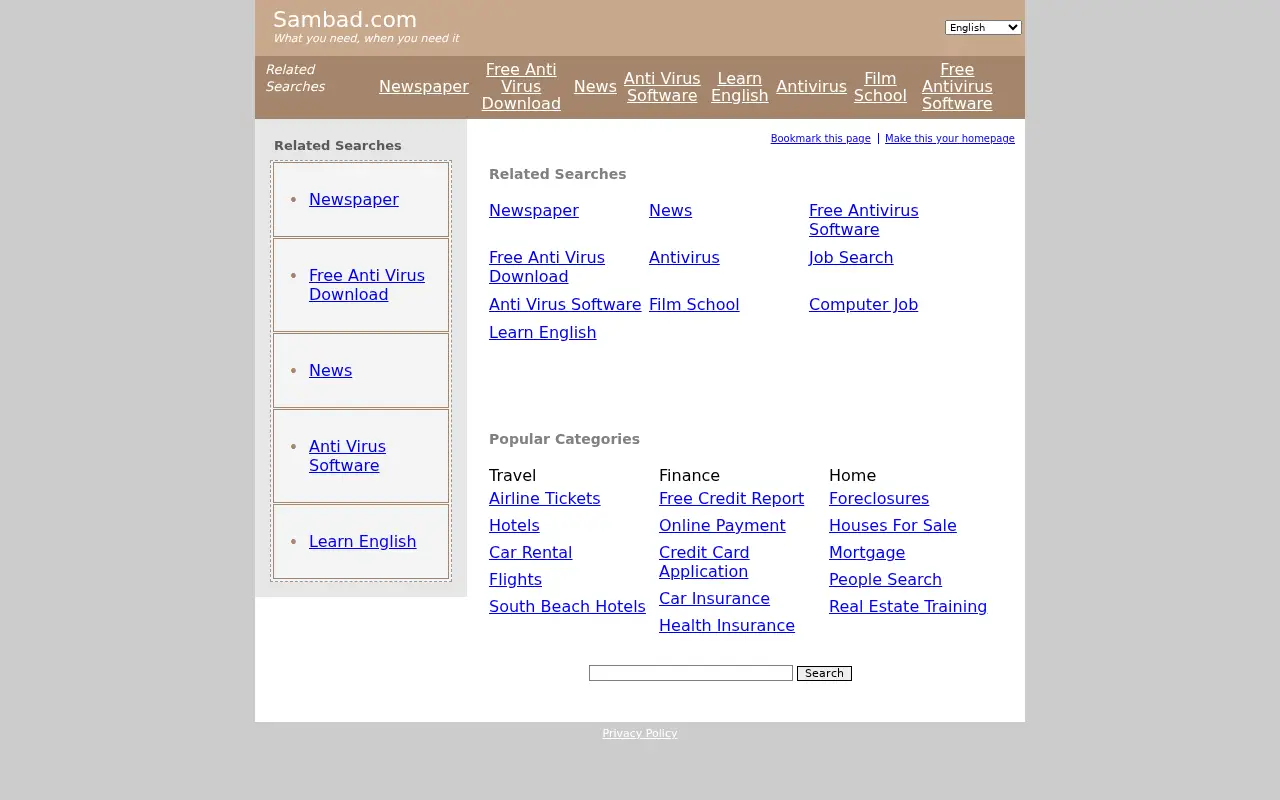Open the Computer Job link
Screen dimensions: 1280x800
863,304
